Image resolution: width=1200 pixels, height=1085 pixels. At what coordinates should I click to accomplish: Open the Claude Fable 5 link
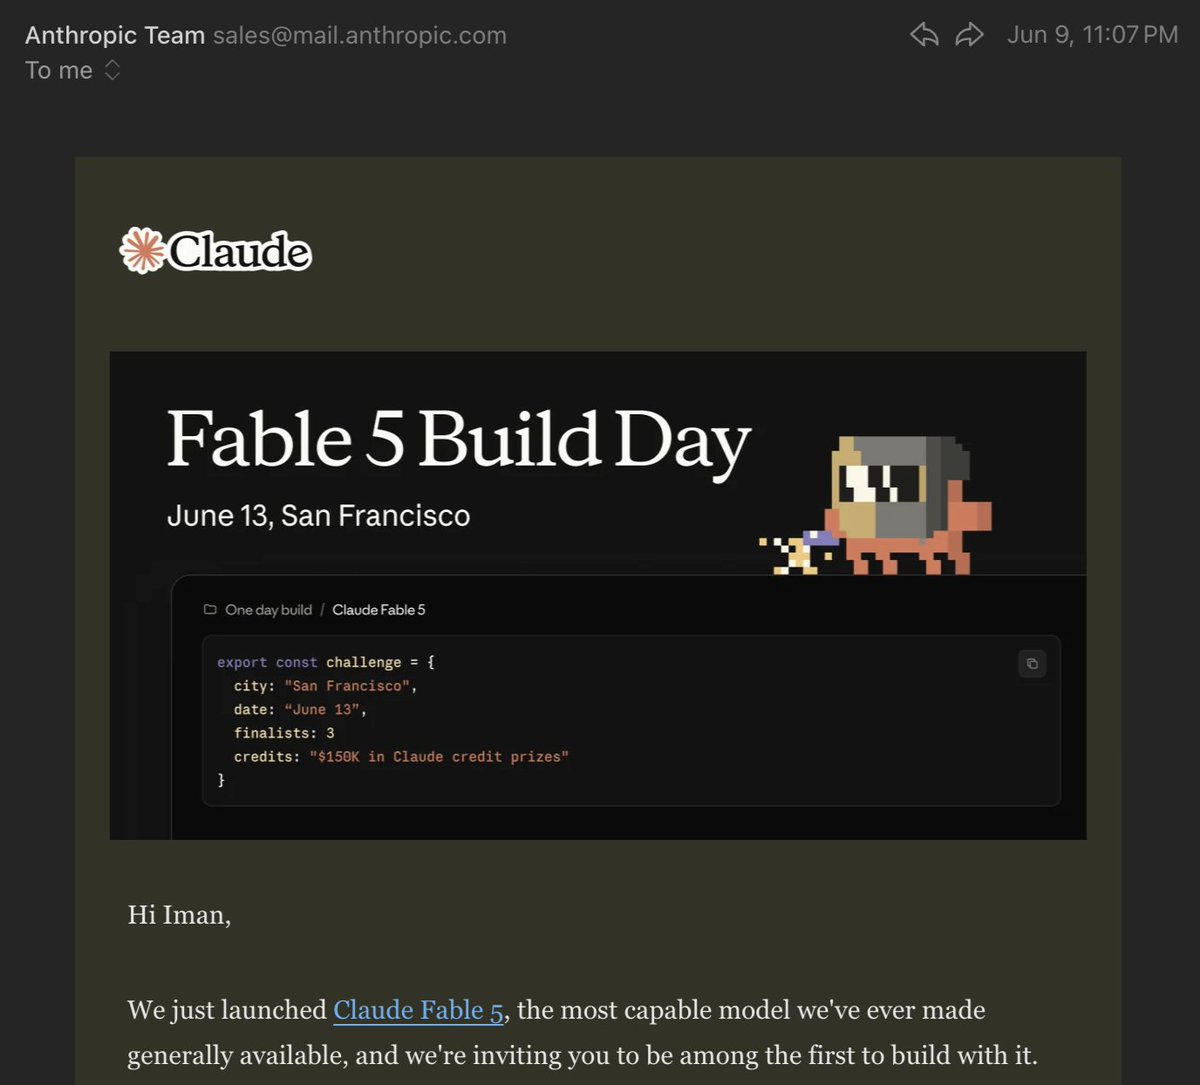coord(418,1010)
